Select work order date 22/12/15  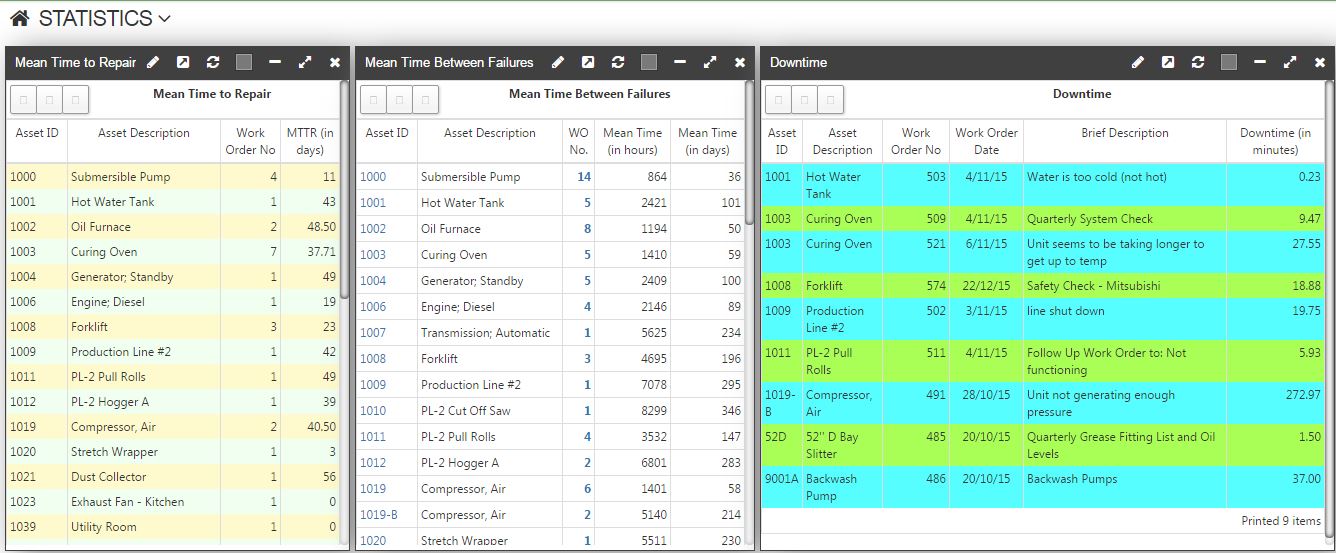pyautogui.click(x=986, y=286)
